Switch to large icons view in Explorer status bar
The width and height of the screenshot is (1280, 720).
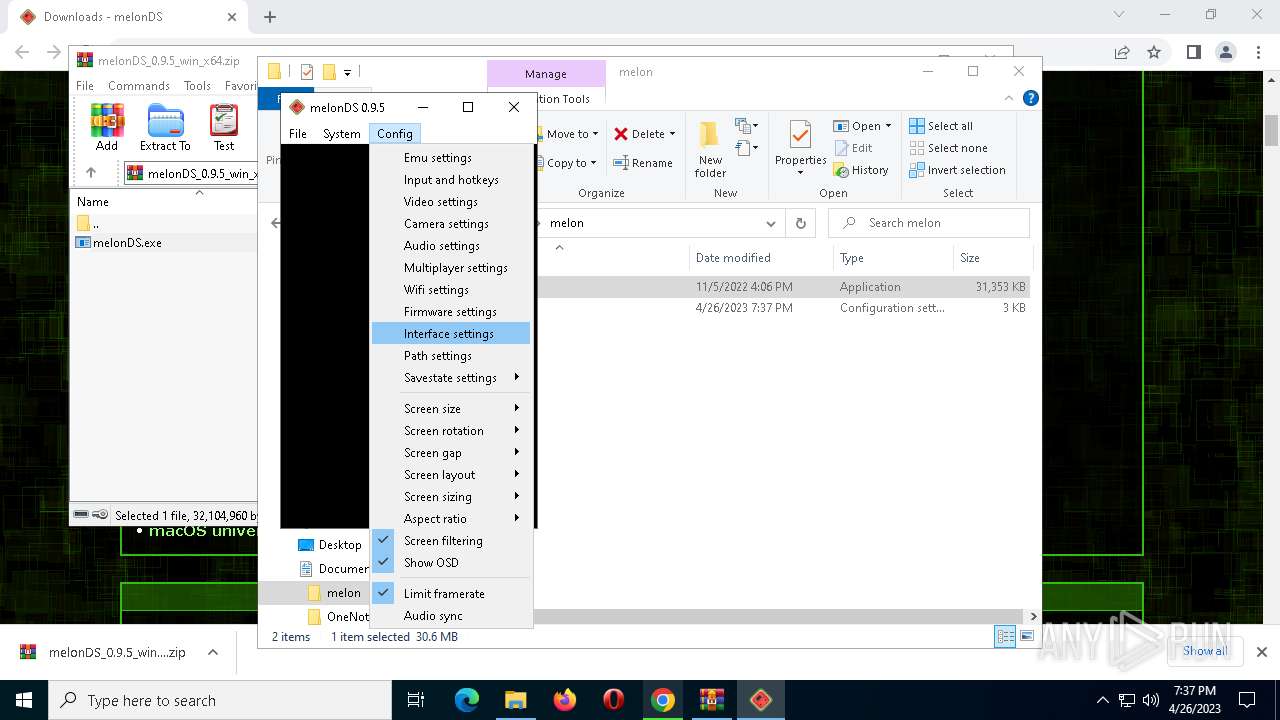[1026, 637]
